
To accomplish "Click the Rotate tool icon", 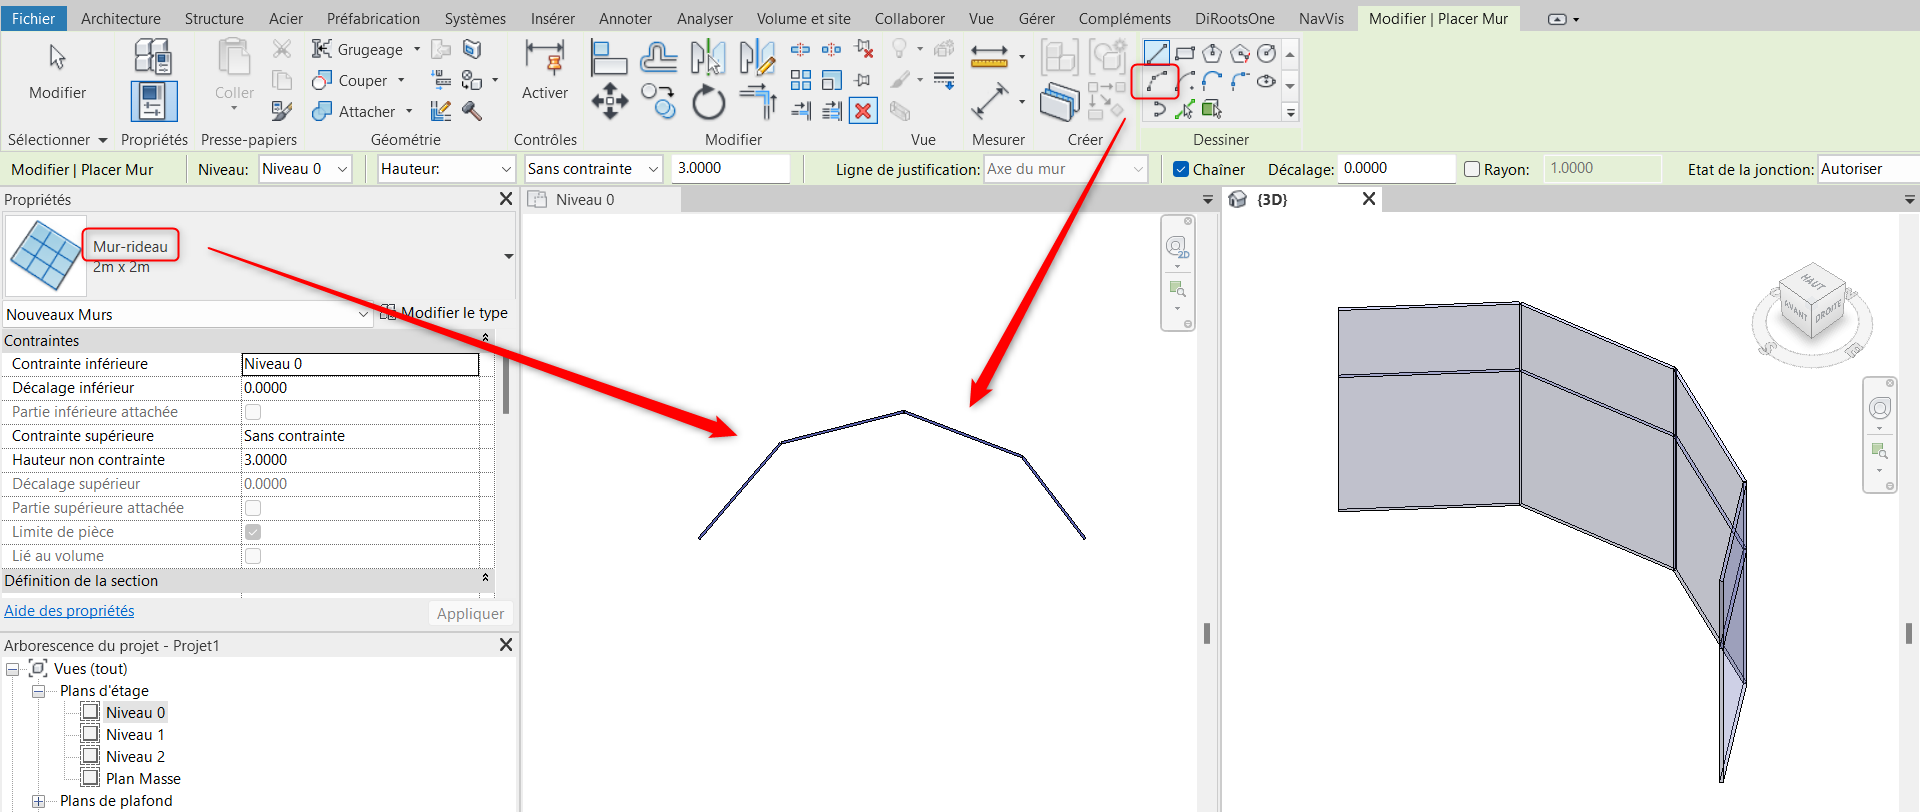I will [708, 101].
